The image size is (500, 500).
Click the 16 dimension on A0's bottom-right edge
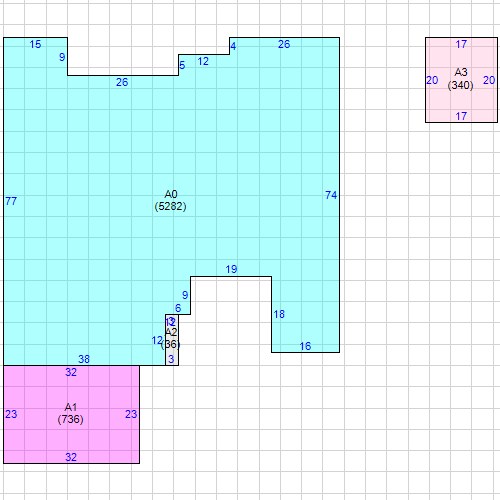point(305,346)
